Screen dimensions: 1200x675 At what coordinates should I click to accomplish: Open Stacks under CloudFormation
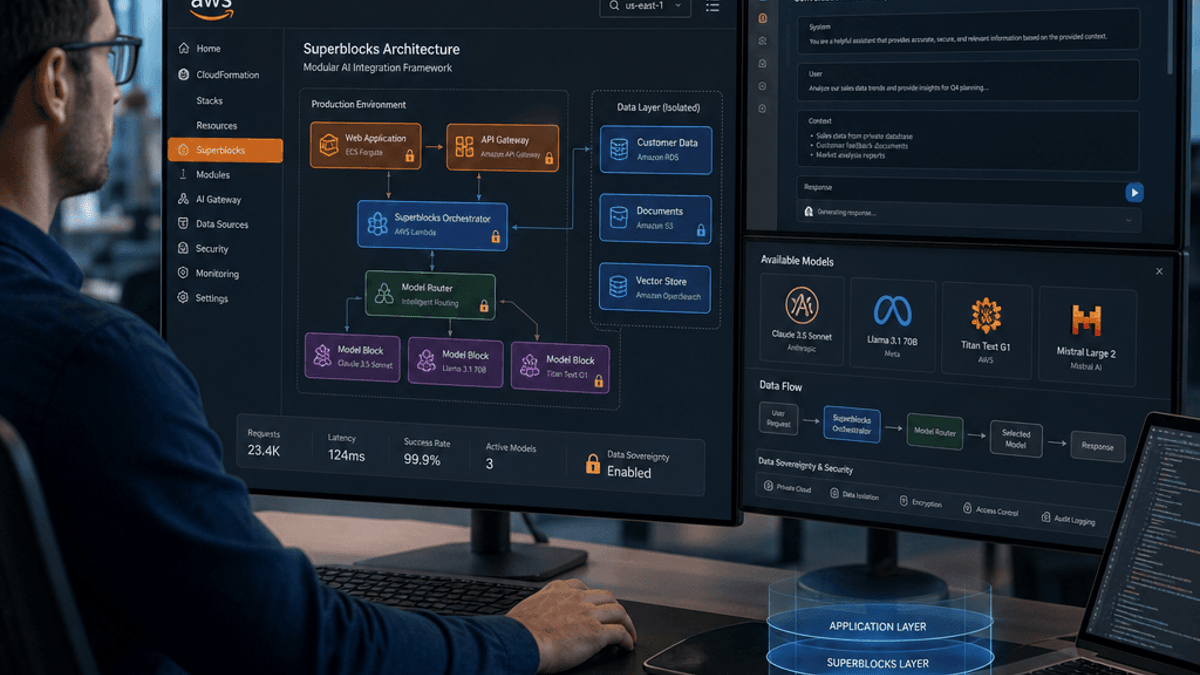coord(210,101)
